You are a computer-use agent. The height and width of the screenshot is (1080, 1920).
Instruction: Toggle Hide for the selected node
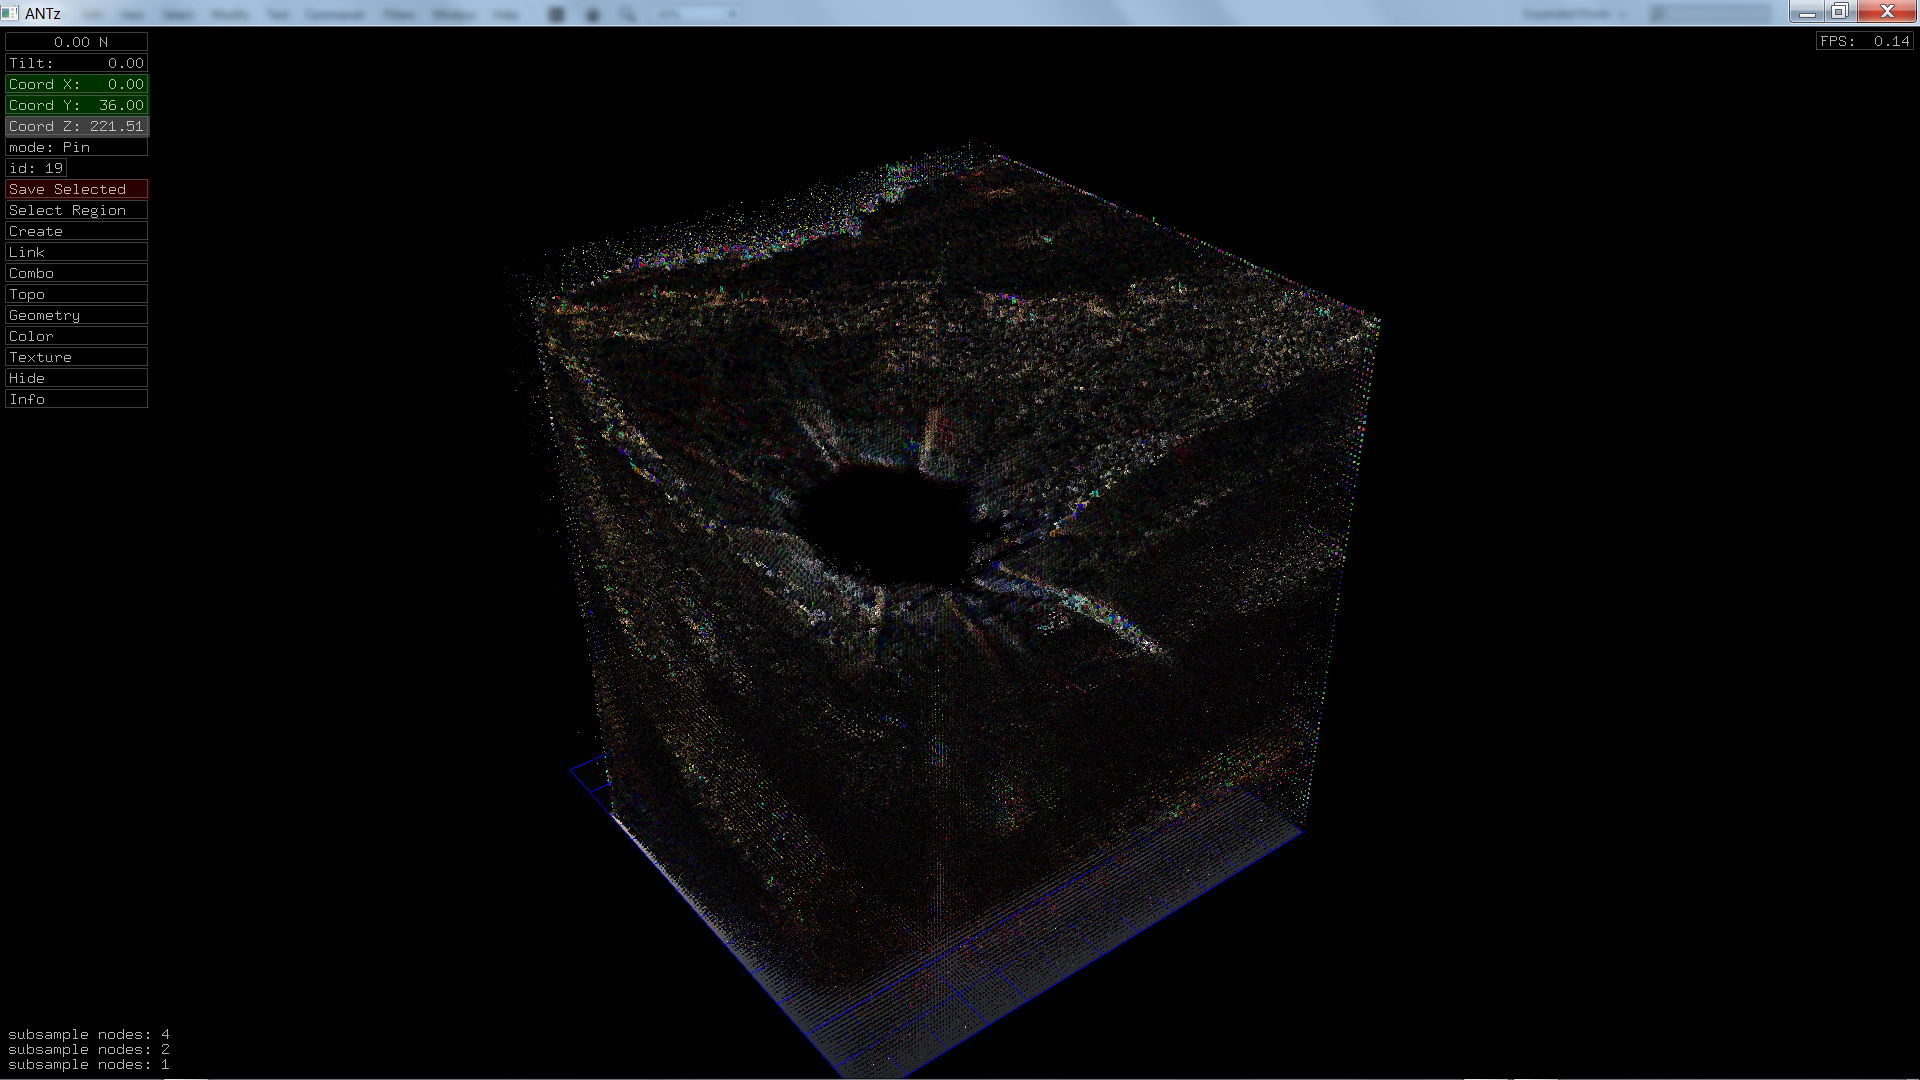coord(76,378)
